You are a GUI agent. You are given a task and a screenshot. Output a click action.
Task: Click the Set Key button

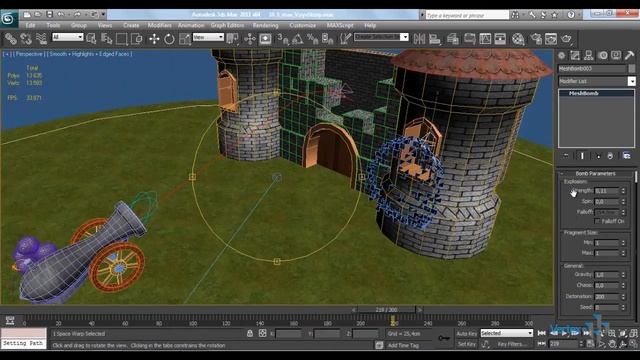click(x=467, y=344)
